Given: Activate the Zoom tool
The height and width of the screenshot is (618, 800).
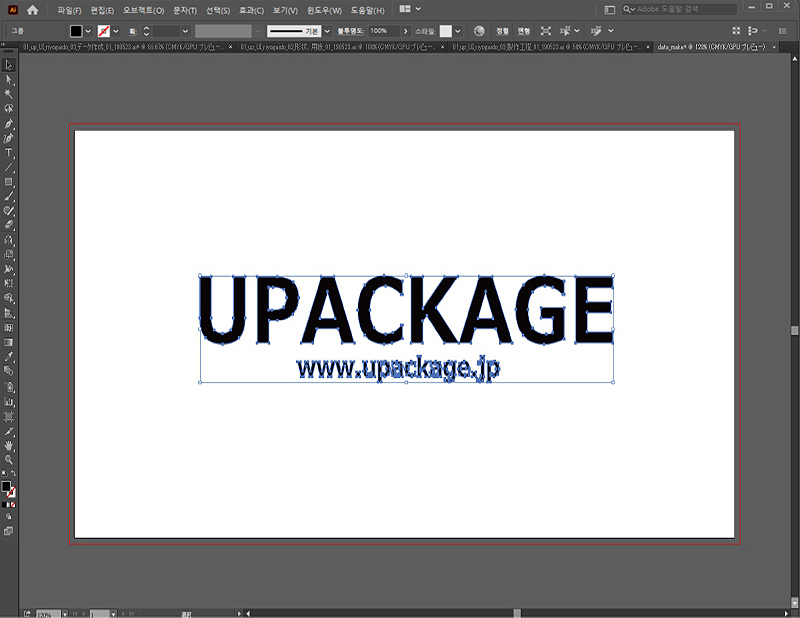Looking at the screenshot, I should pos(8,460).
